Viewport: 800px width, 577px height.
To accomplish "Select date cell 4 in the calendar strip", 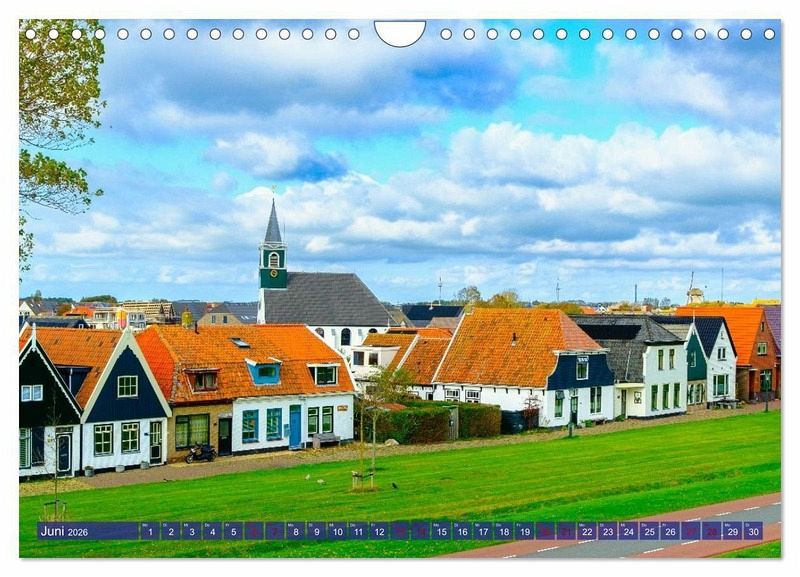I will tap(212, 531).
